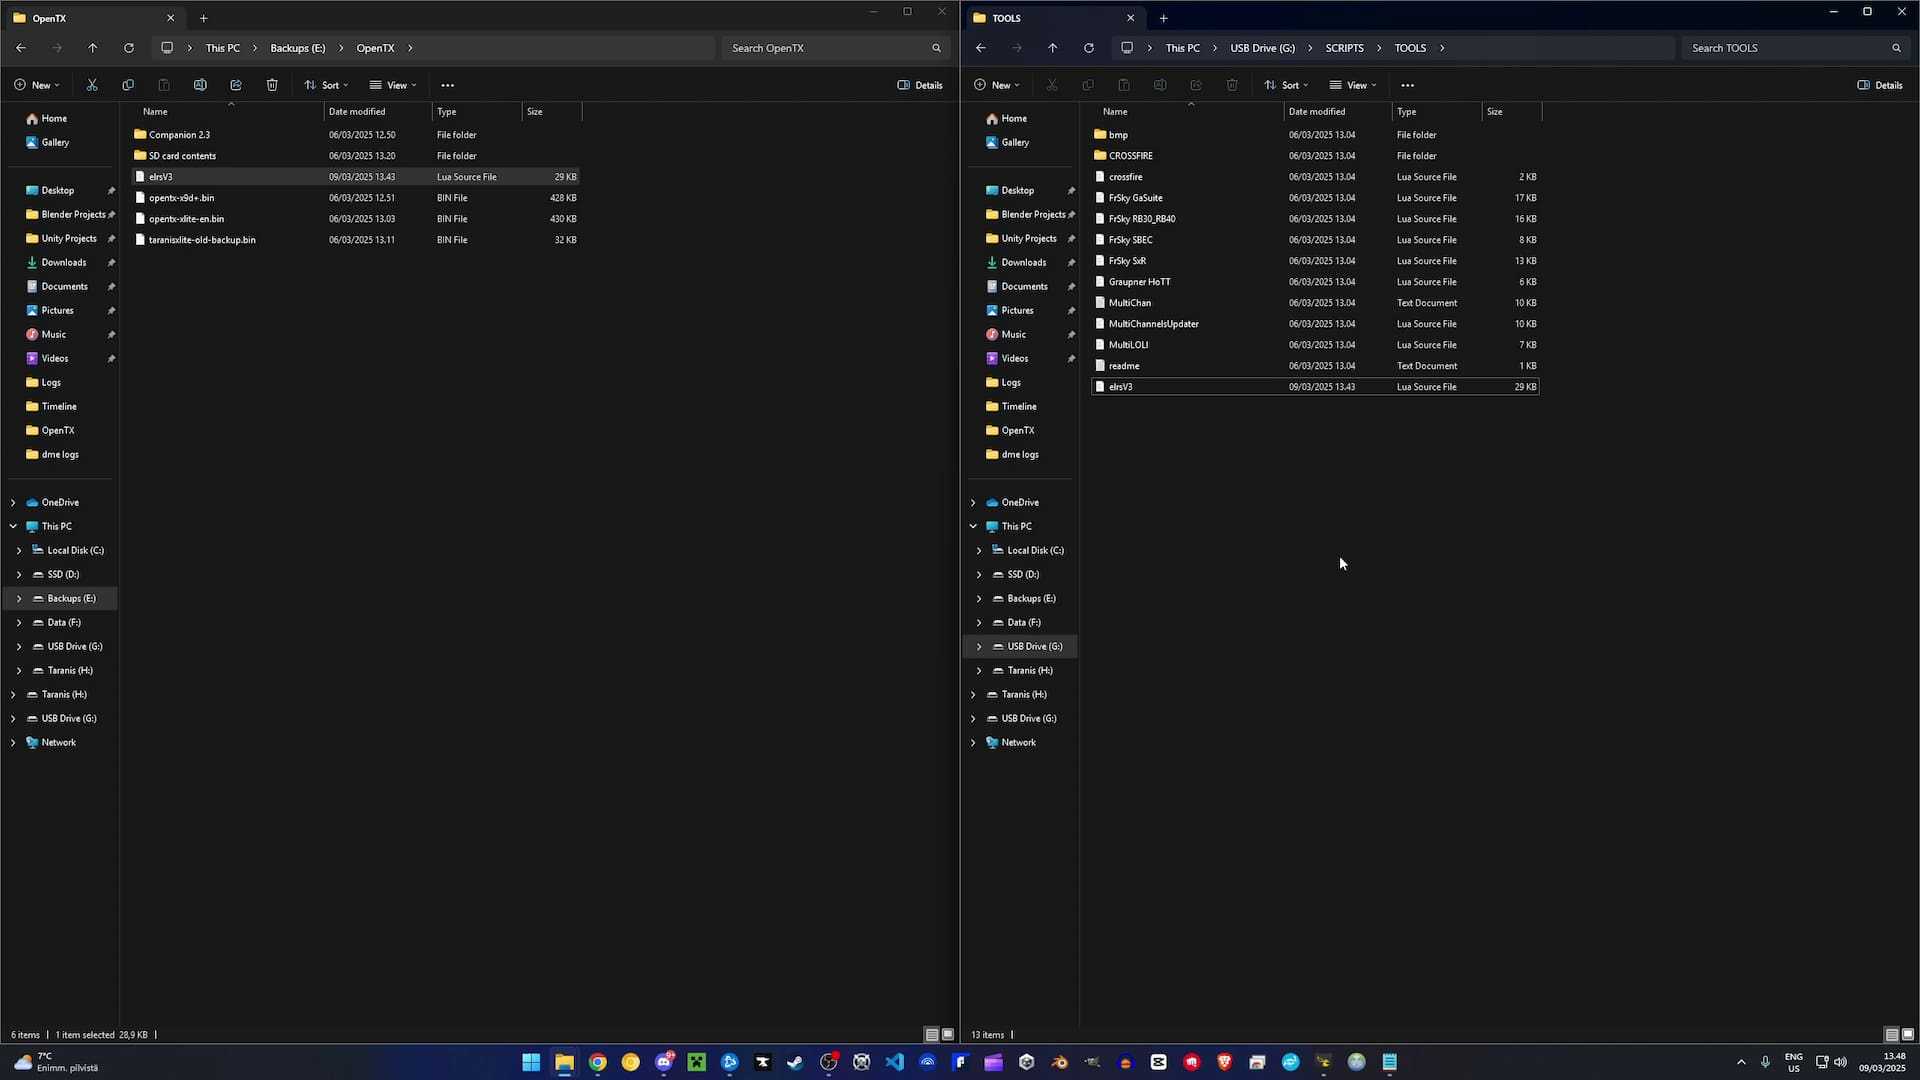This screenshot has width=1920, height=1080.
Task: Sort by Name column in OpenTX window
Action: click(230, 112)
